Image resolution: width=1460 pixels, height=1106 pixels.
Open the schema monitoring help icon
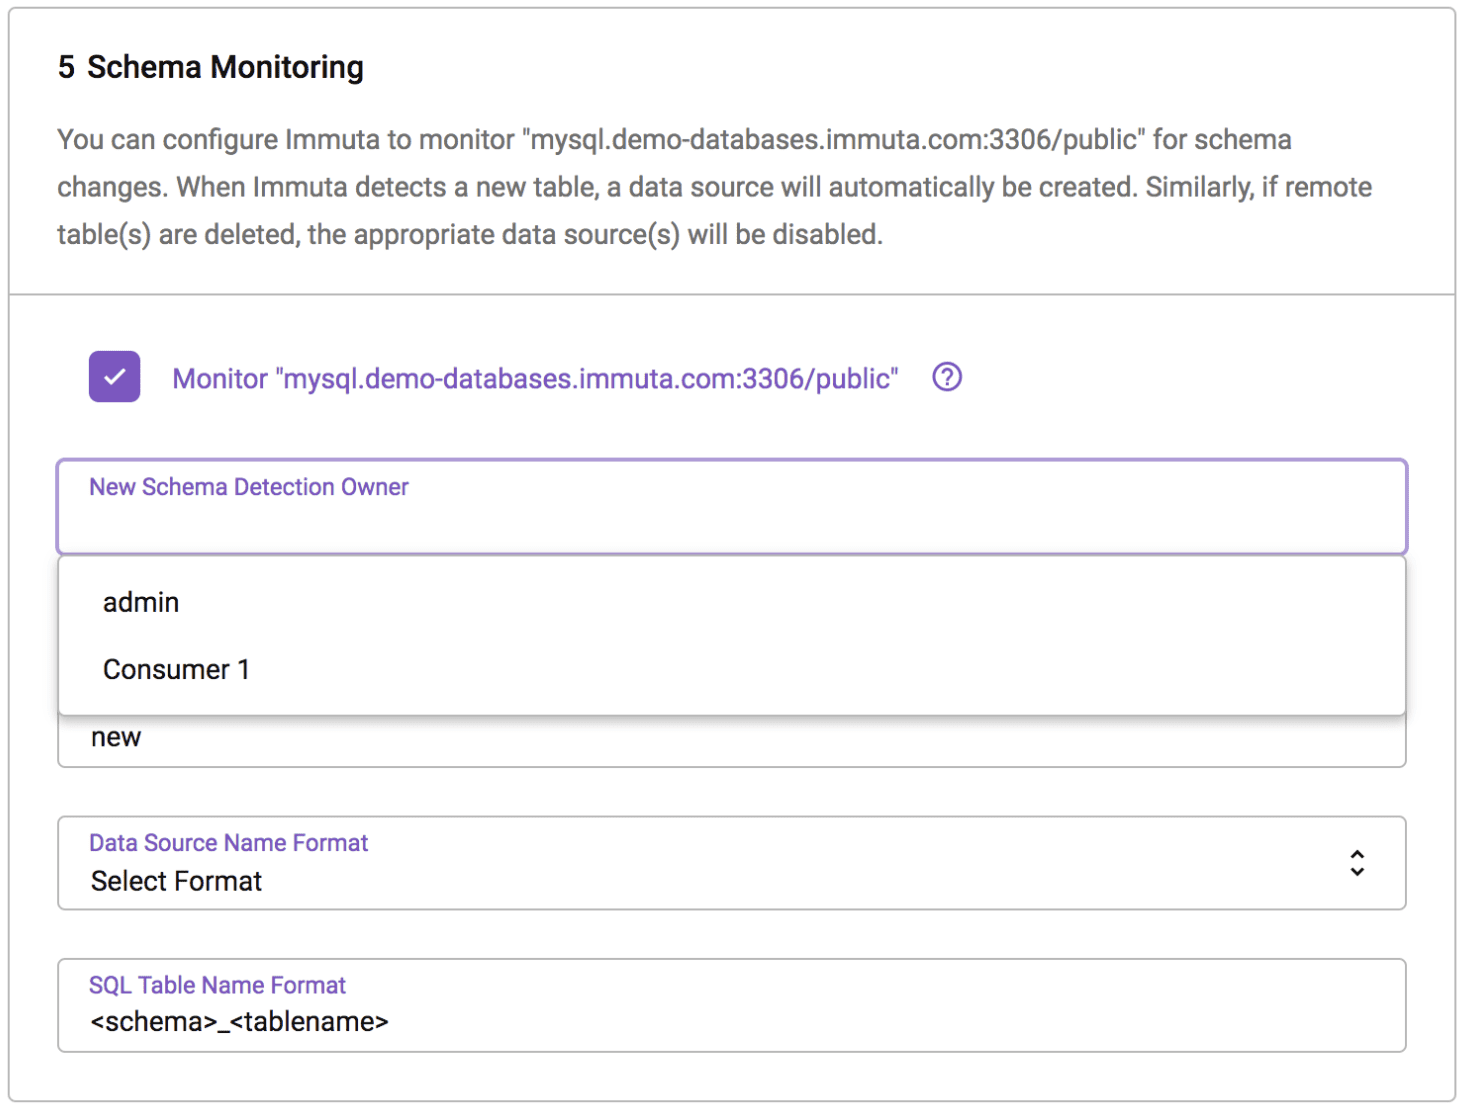[x=947, y=377]
